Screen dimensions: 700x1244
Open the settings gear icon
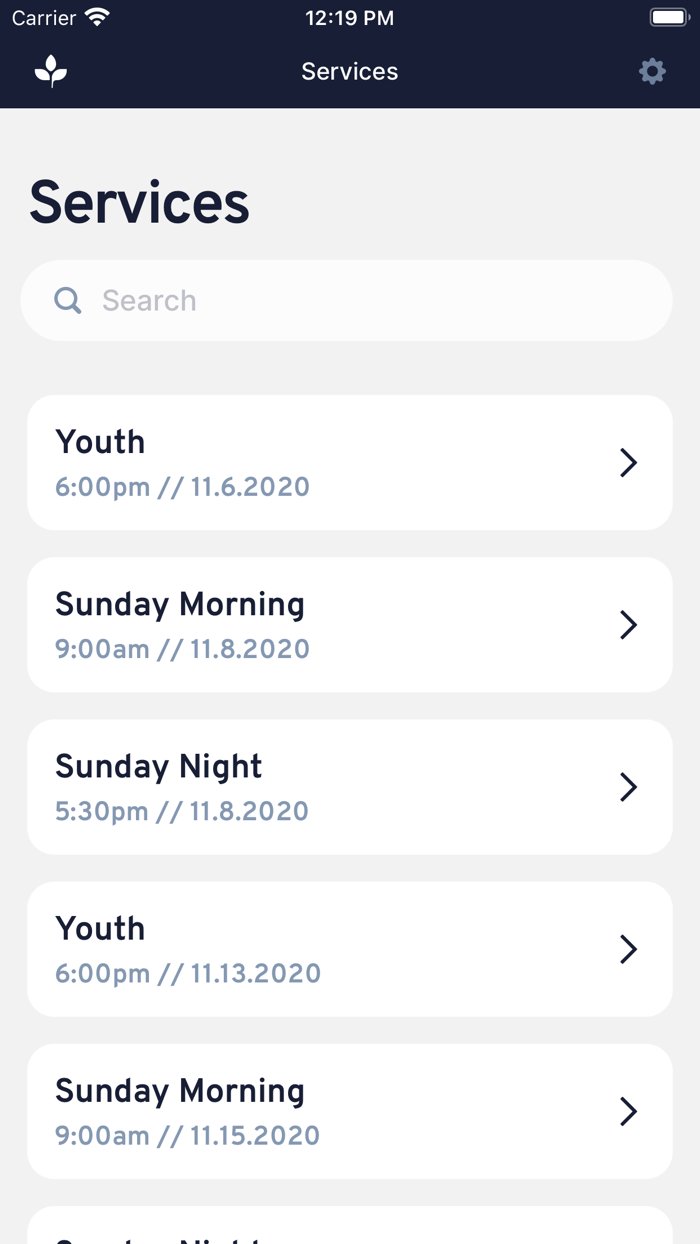(x=652, y=71)
